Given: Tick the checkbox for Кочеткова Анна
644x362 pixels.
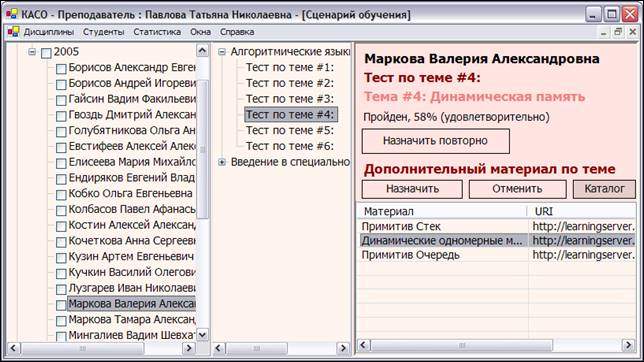Looking at the screenshot, I should pyautogui.click(x=61, y=242).
